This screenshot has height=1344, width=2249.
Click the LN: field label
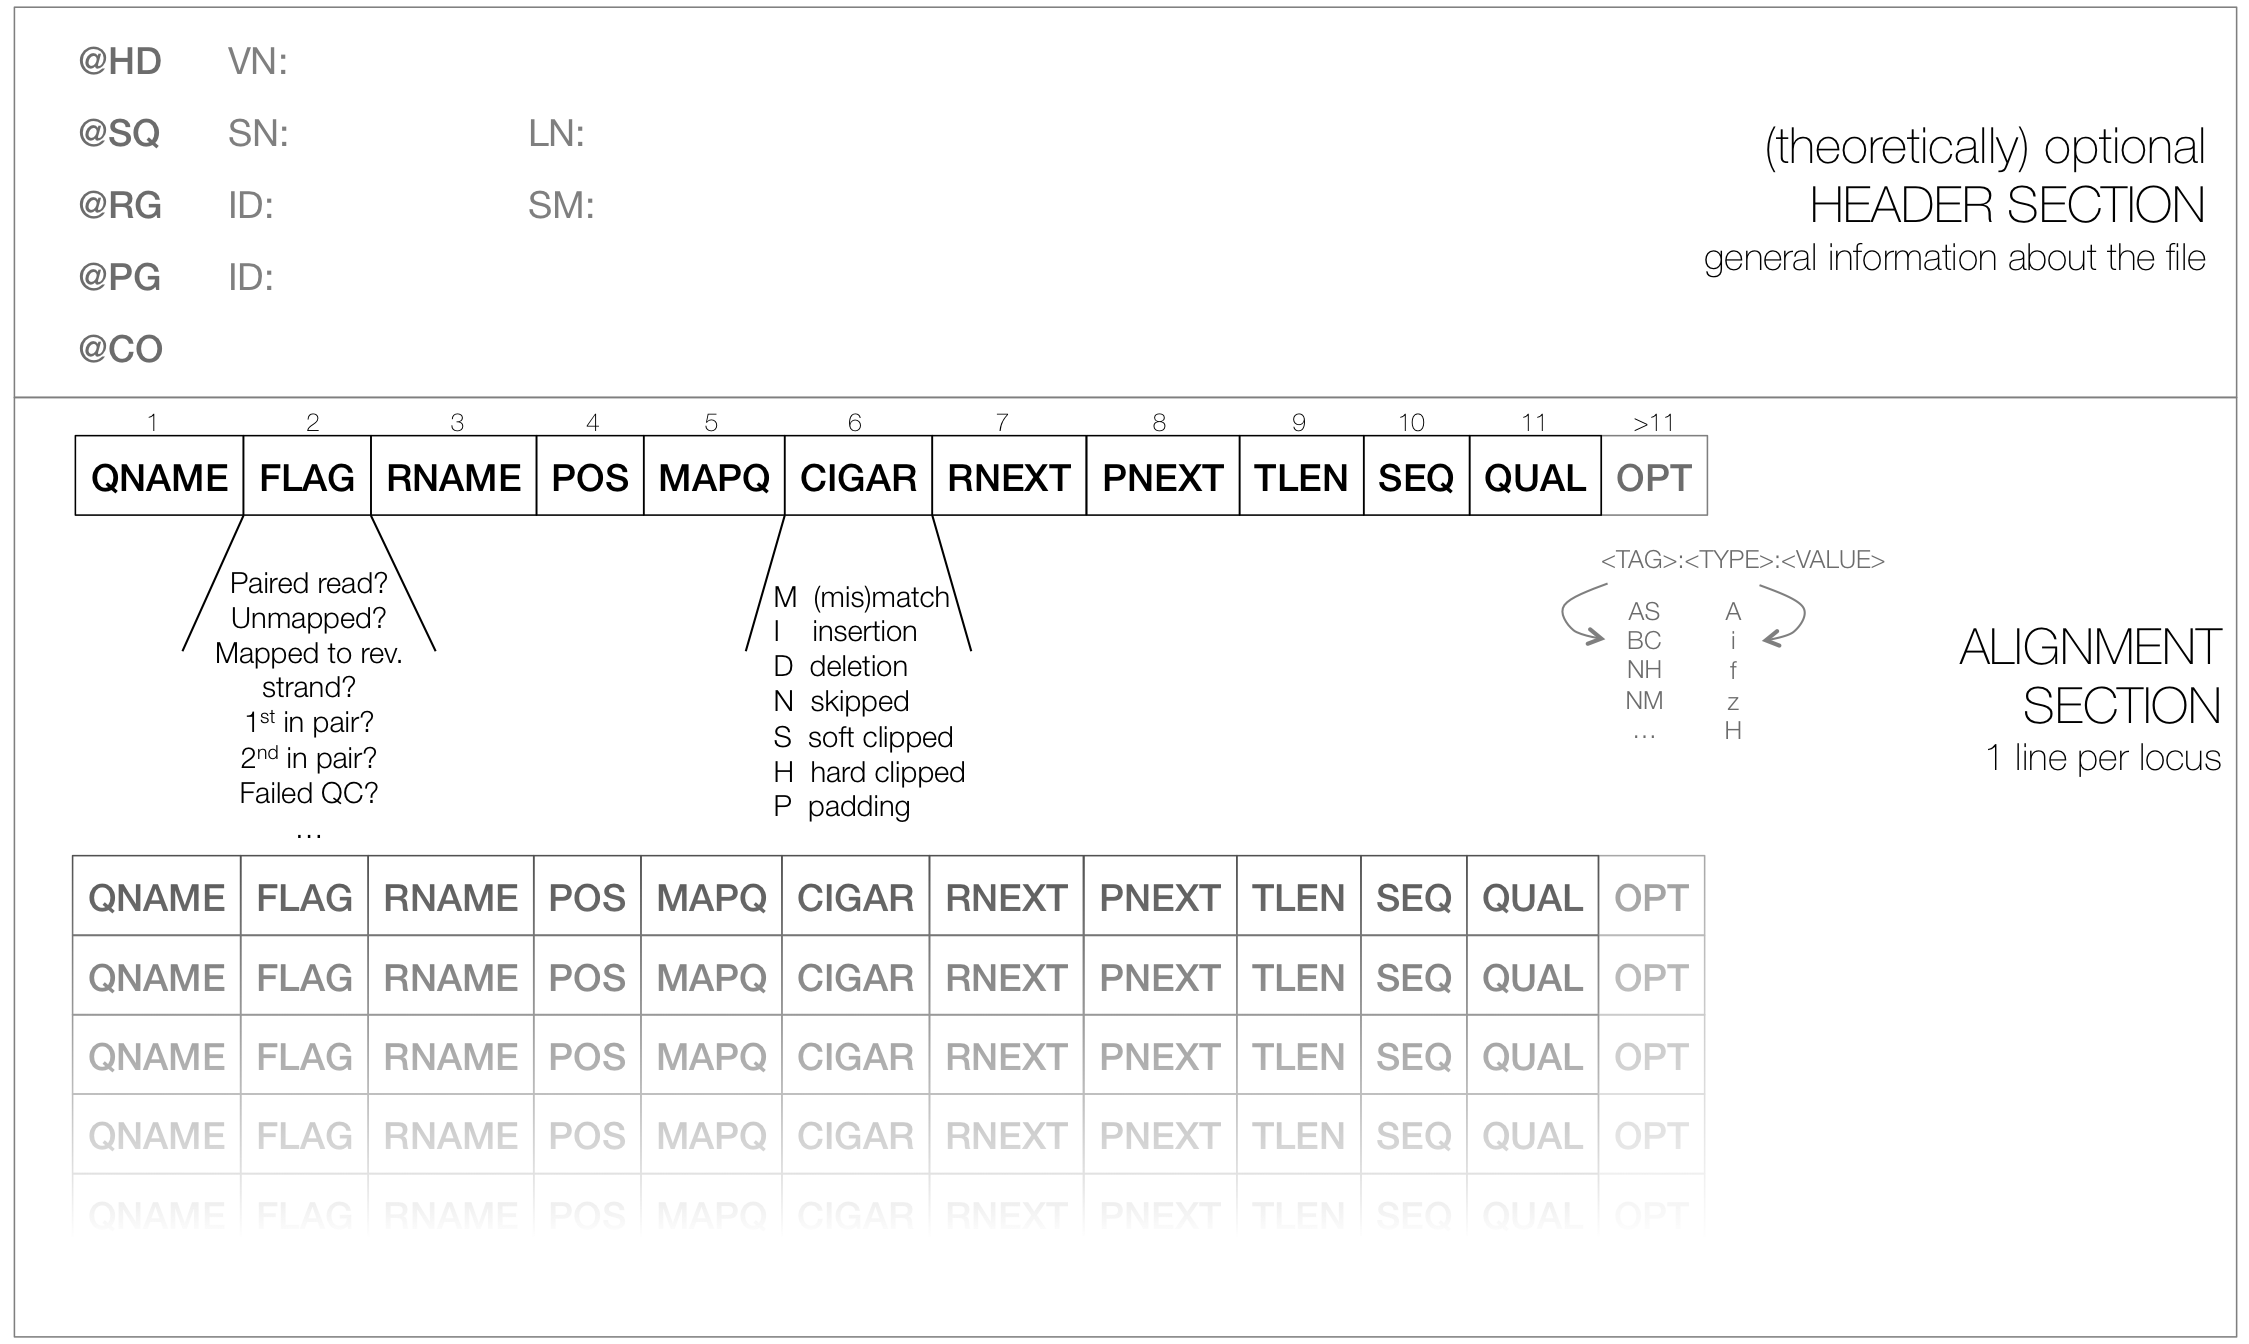(556, 134)
